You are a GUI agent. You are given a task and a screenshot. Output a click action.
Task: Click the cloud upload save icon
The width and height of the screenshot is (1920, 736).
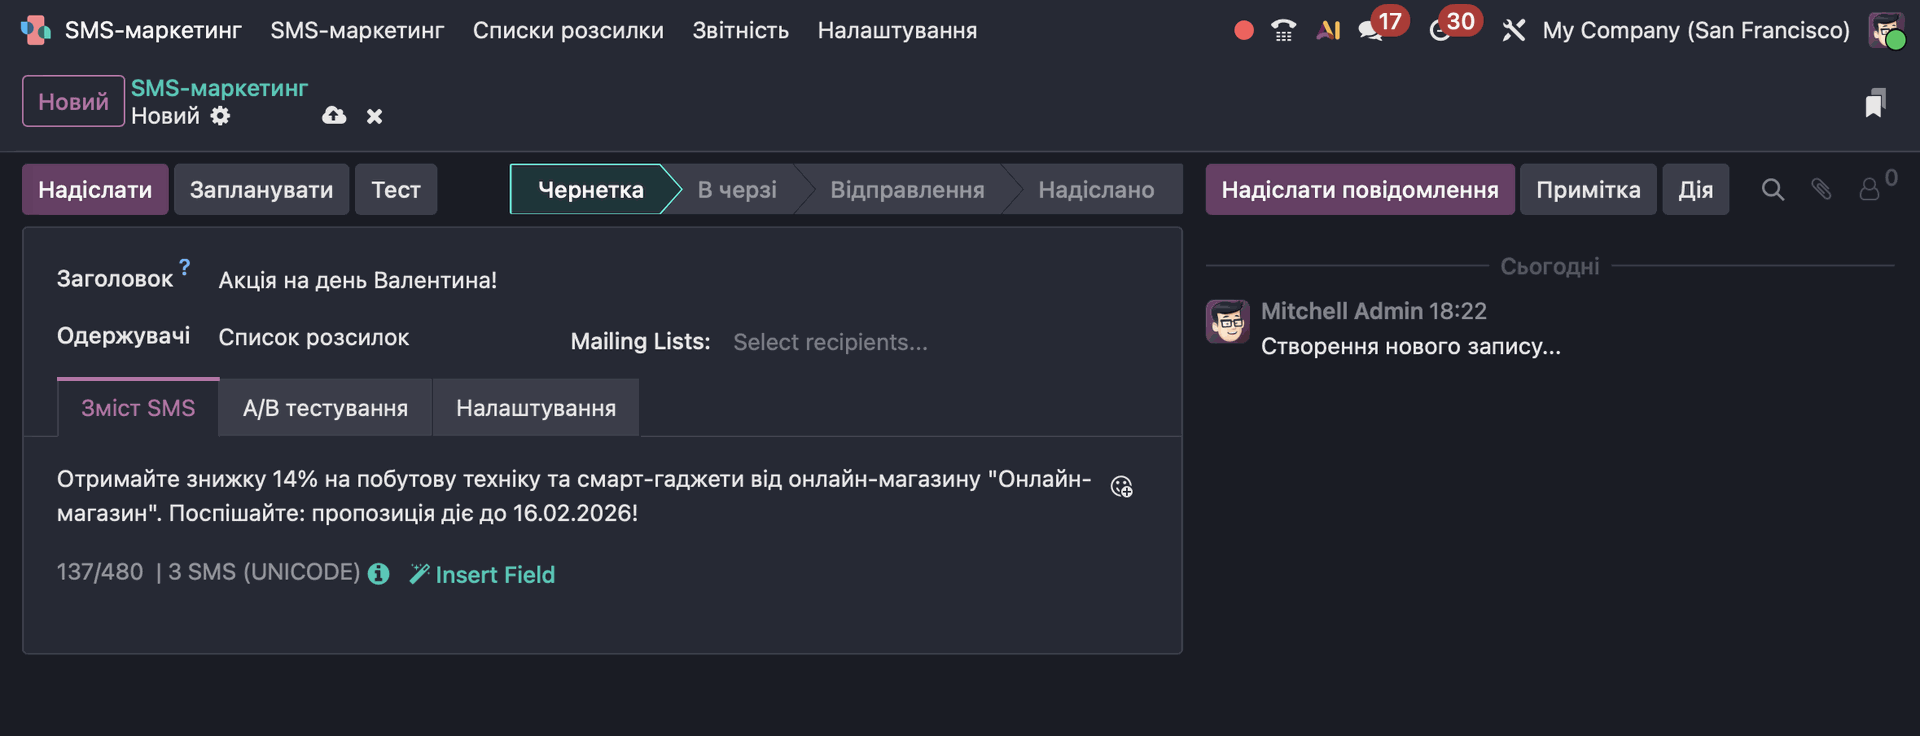tap(334, 116)
